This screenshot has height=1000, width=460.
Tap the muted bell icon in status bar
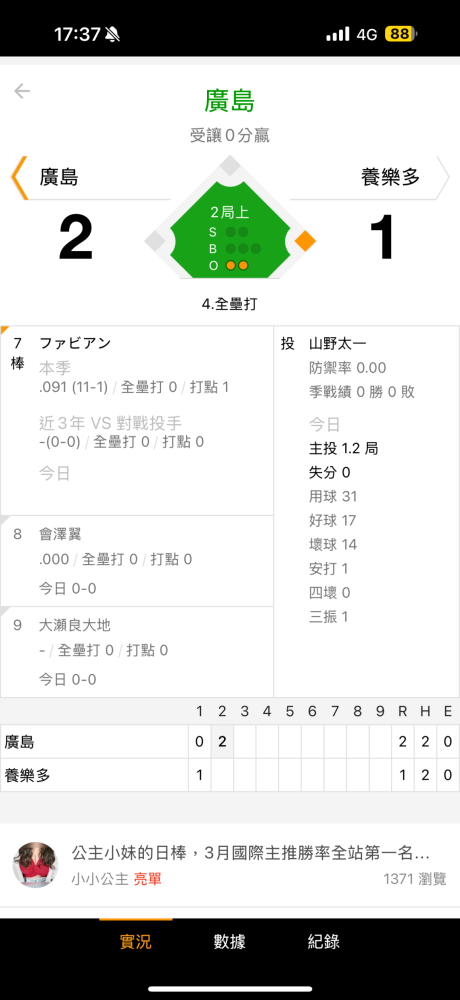[112, 34]
